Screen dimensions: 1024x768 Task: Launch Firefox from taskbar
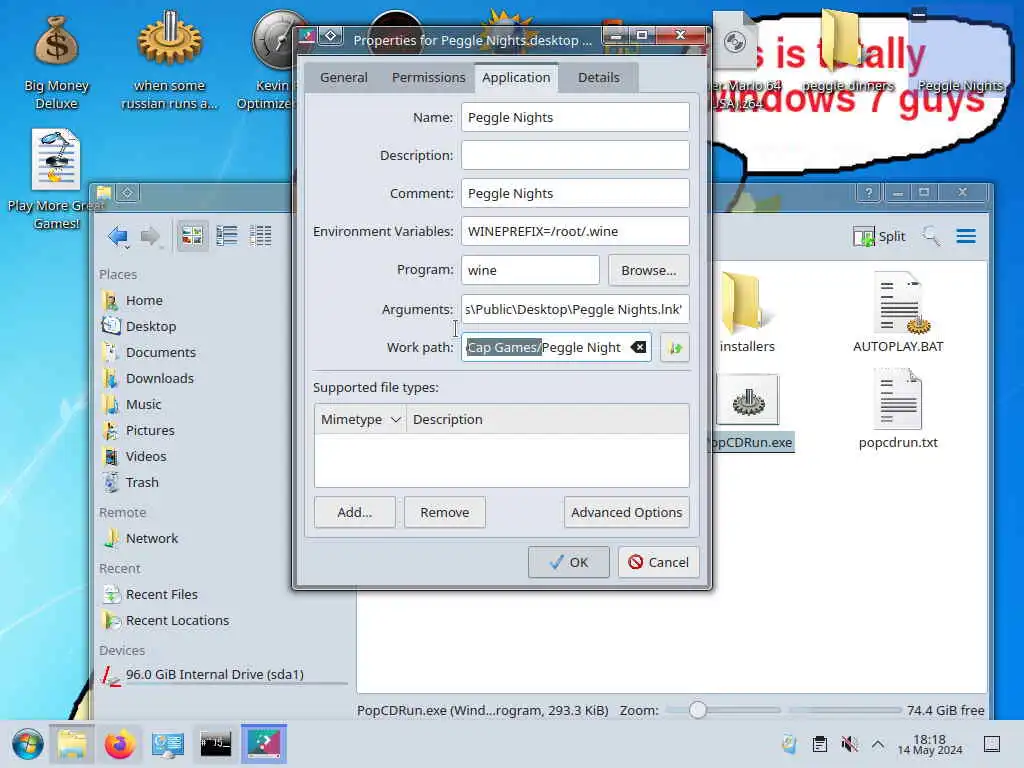120,744
